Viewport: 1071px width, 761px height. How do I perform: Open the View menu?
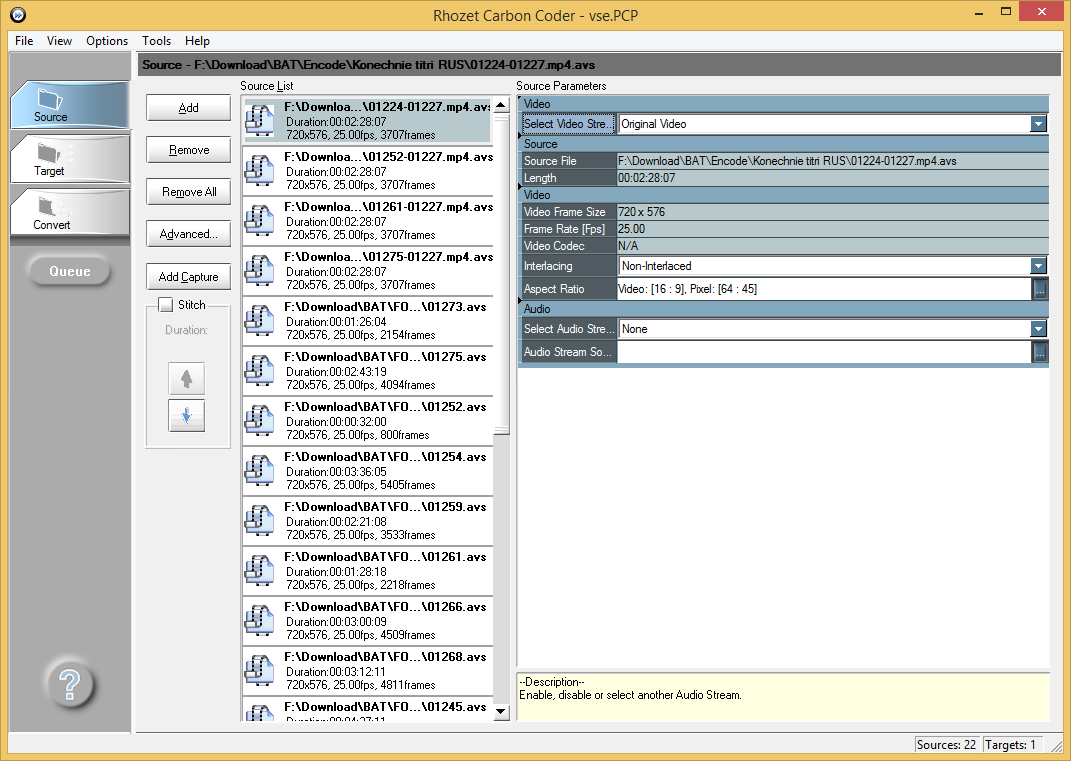(59, 41)
